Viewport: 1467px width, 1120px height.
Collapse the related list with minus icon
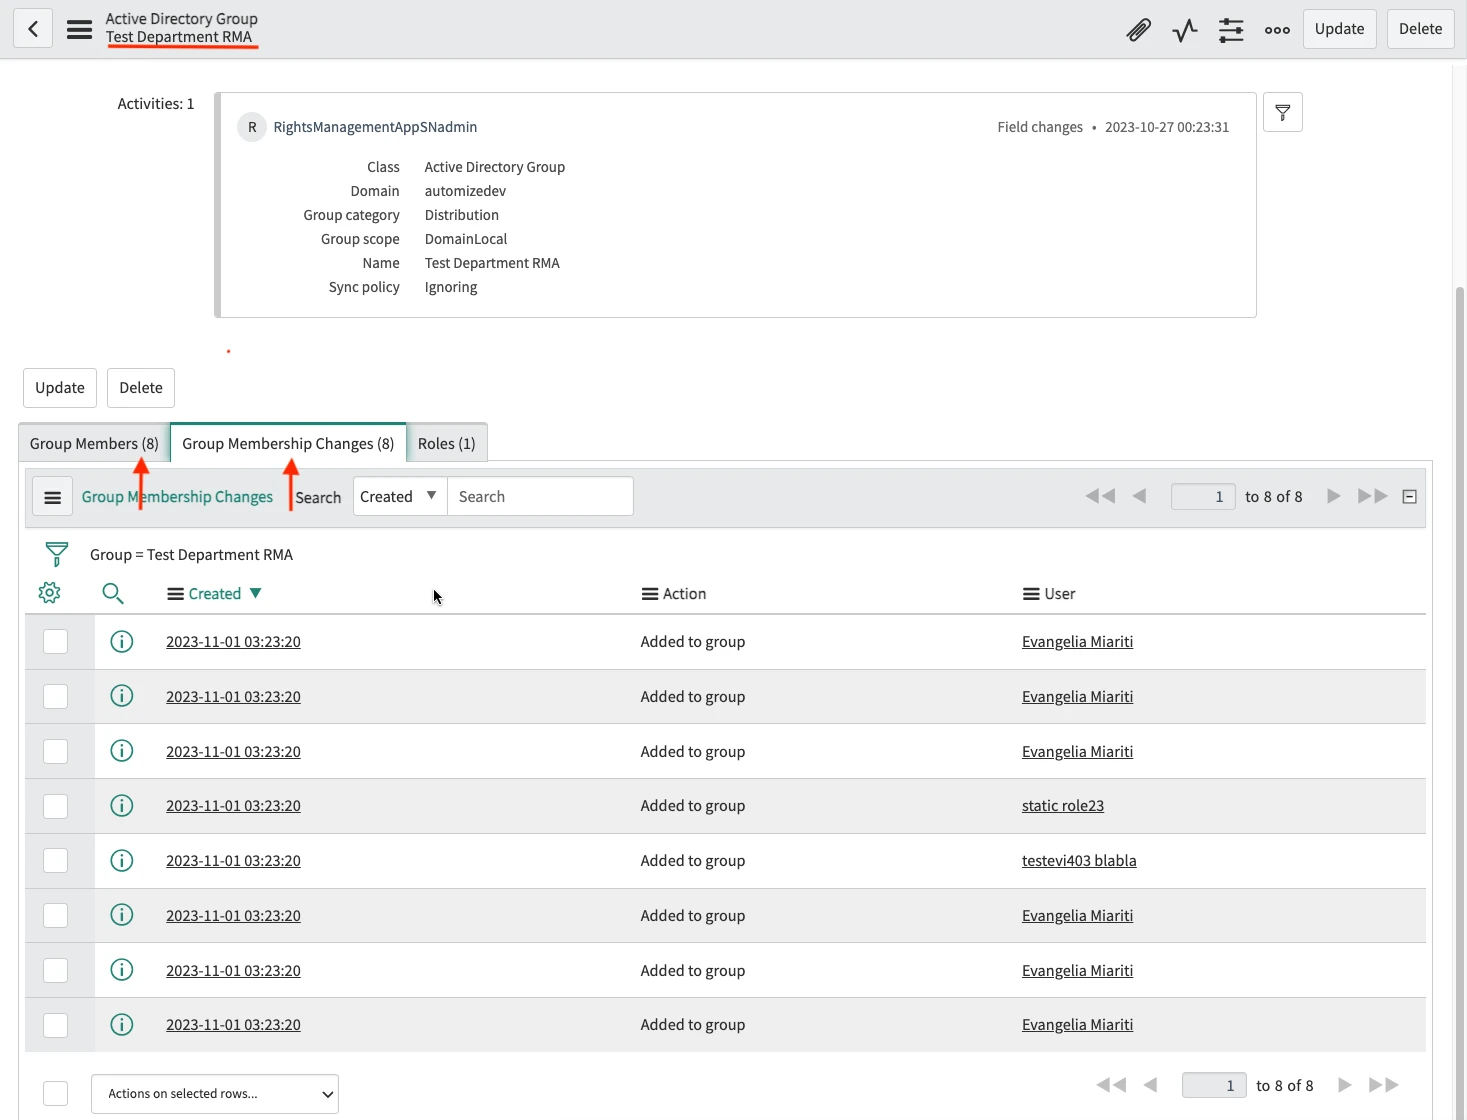tap(1409, 497)
